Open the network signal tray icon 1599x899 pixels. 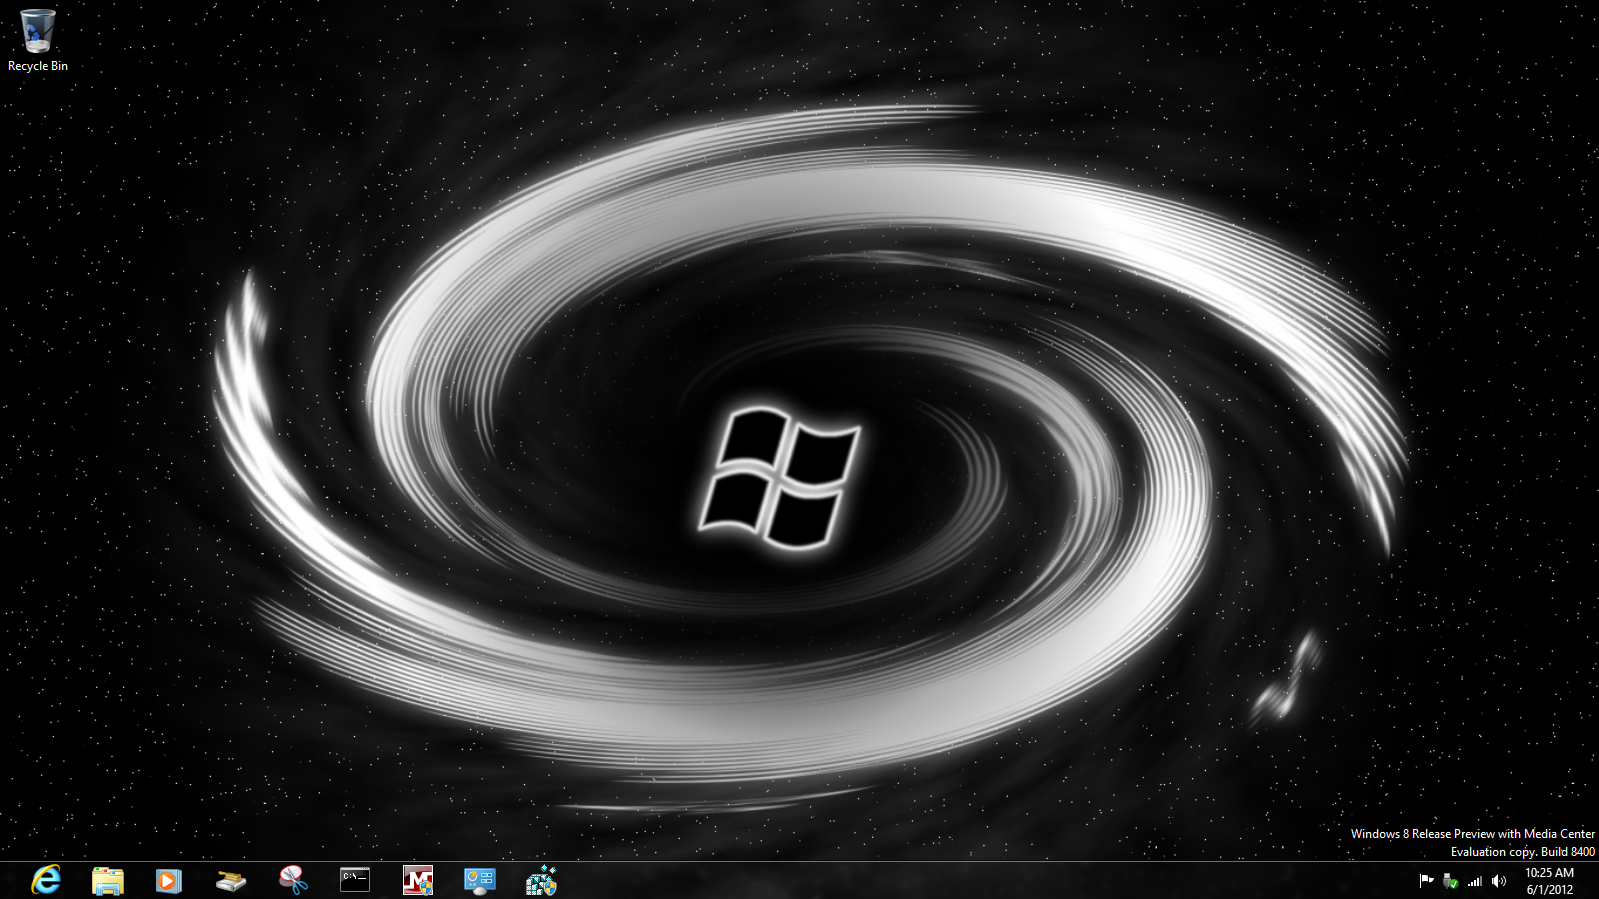coord(1475,881)
